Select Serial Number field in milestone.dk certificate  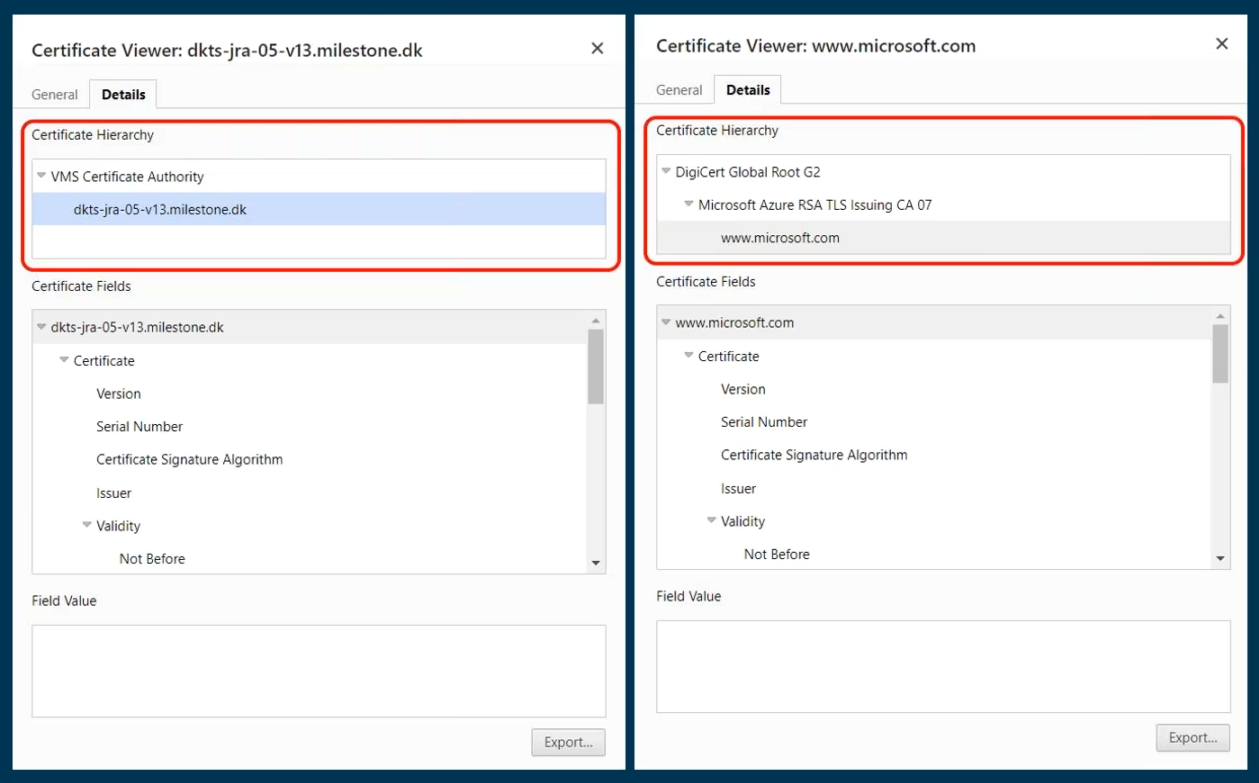139,427
